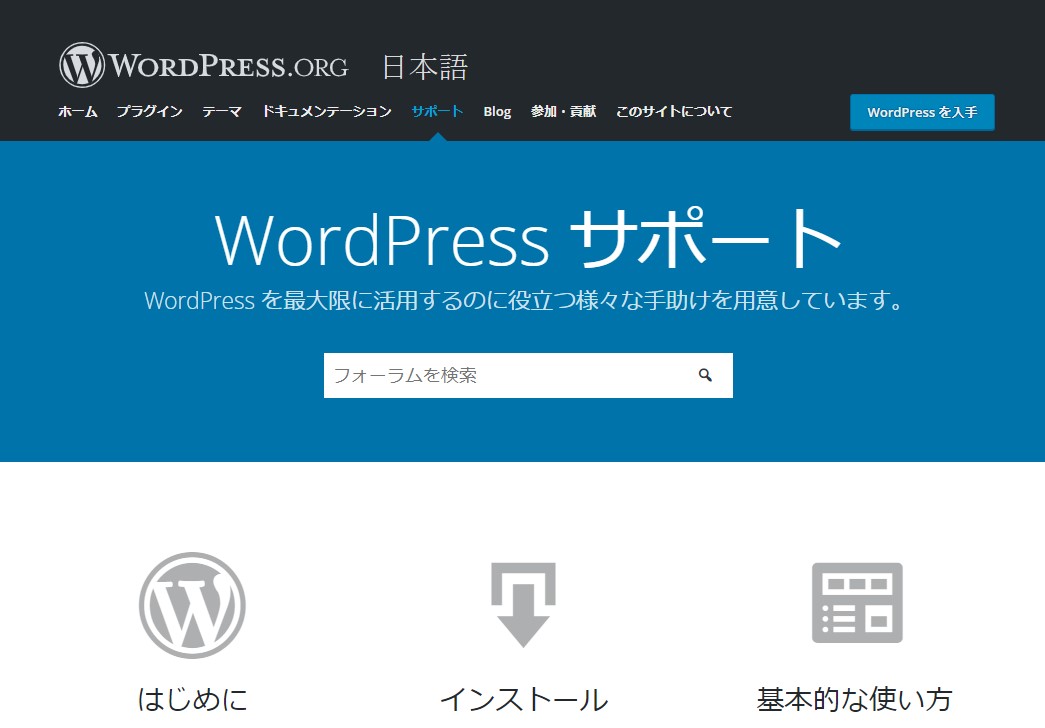This screenshot has height=728, width=1045.
Task: Open the 基本的な使い方 heading link
Action: coord(854,699)
